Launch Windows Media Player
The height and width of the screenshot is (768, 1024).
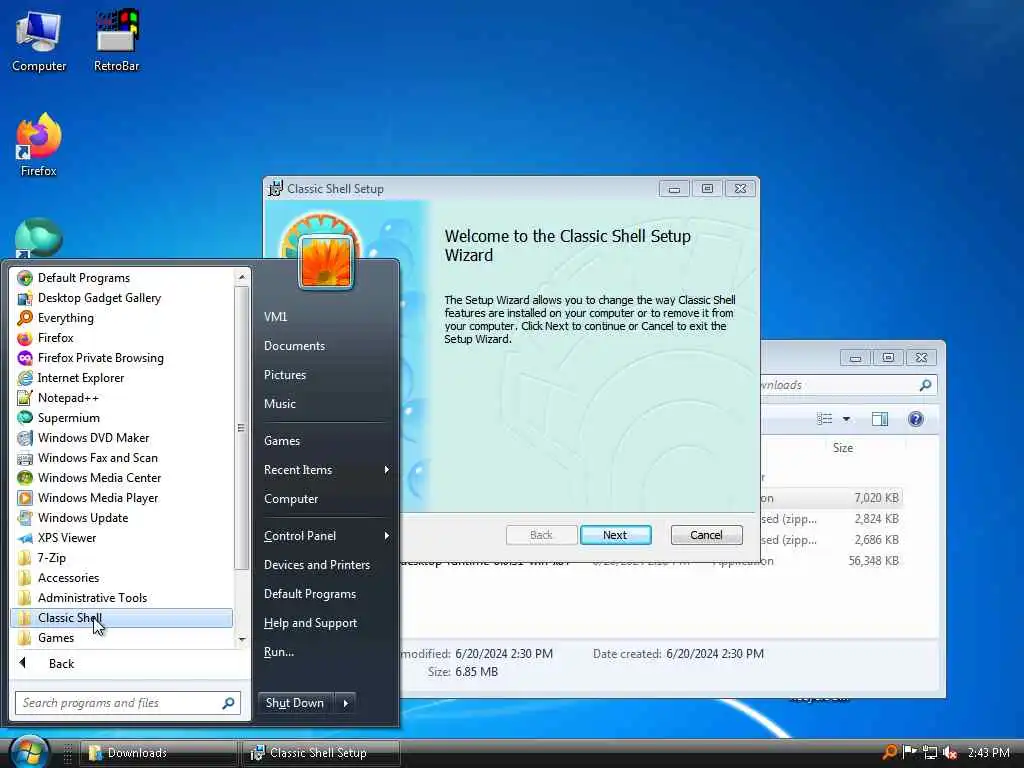(98, 498)
